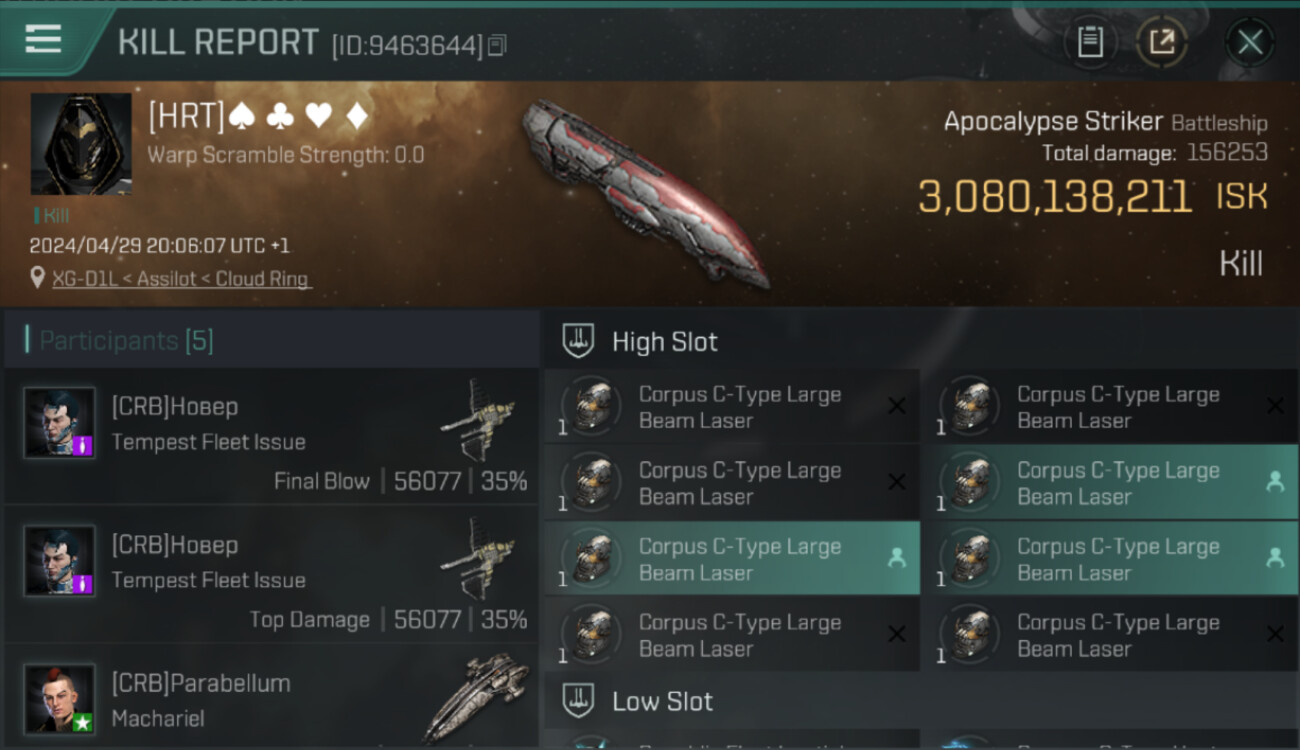Open the XG-D1L < Assilot < Cloud Ring link
The height and width of the screenshot is (750, 1300).
click(x=181, y=279)
